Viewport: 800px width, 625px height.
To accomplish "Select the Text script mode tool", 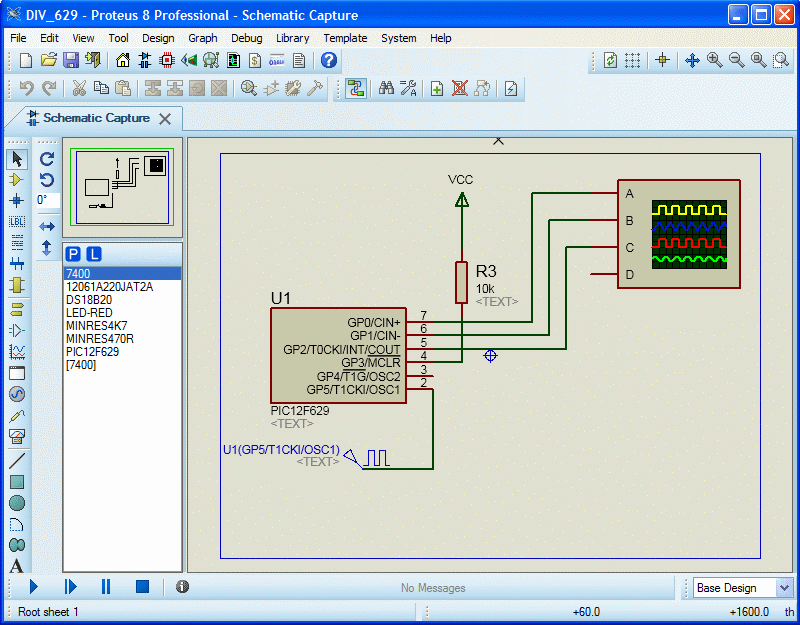I will point(17,242).
